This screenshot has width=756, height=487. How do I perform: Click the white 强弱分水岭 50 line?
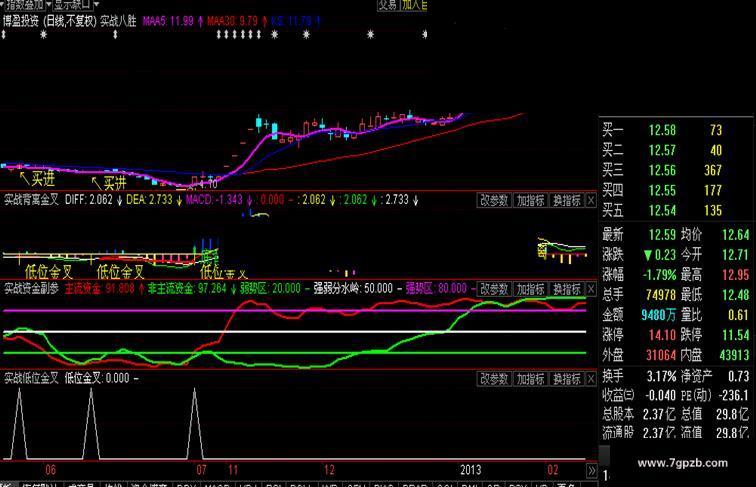click(x=294, y=332)
